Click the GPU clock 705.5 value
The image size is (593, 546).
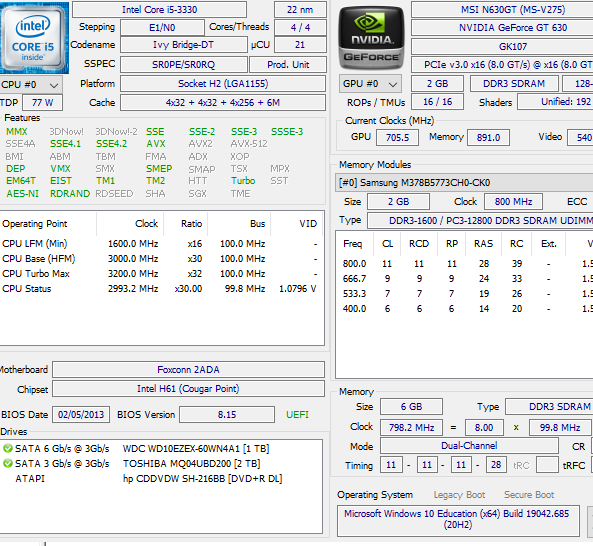point(397,137)
